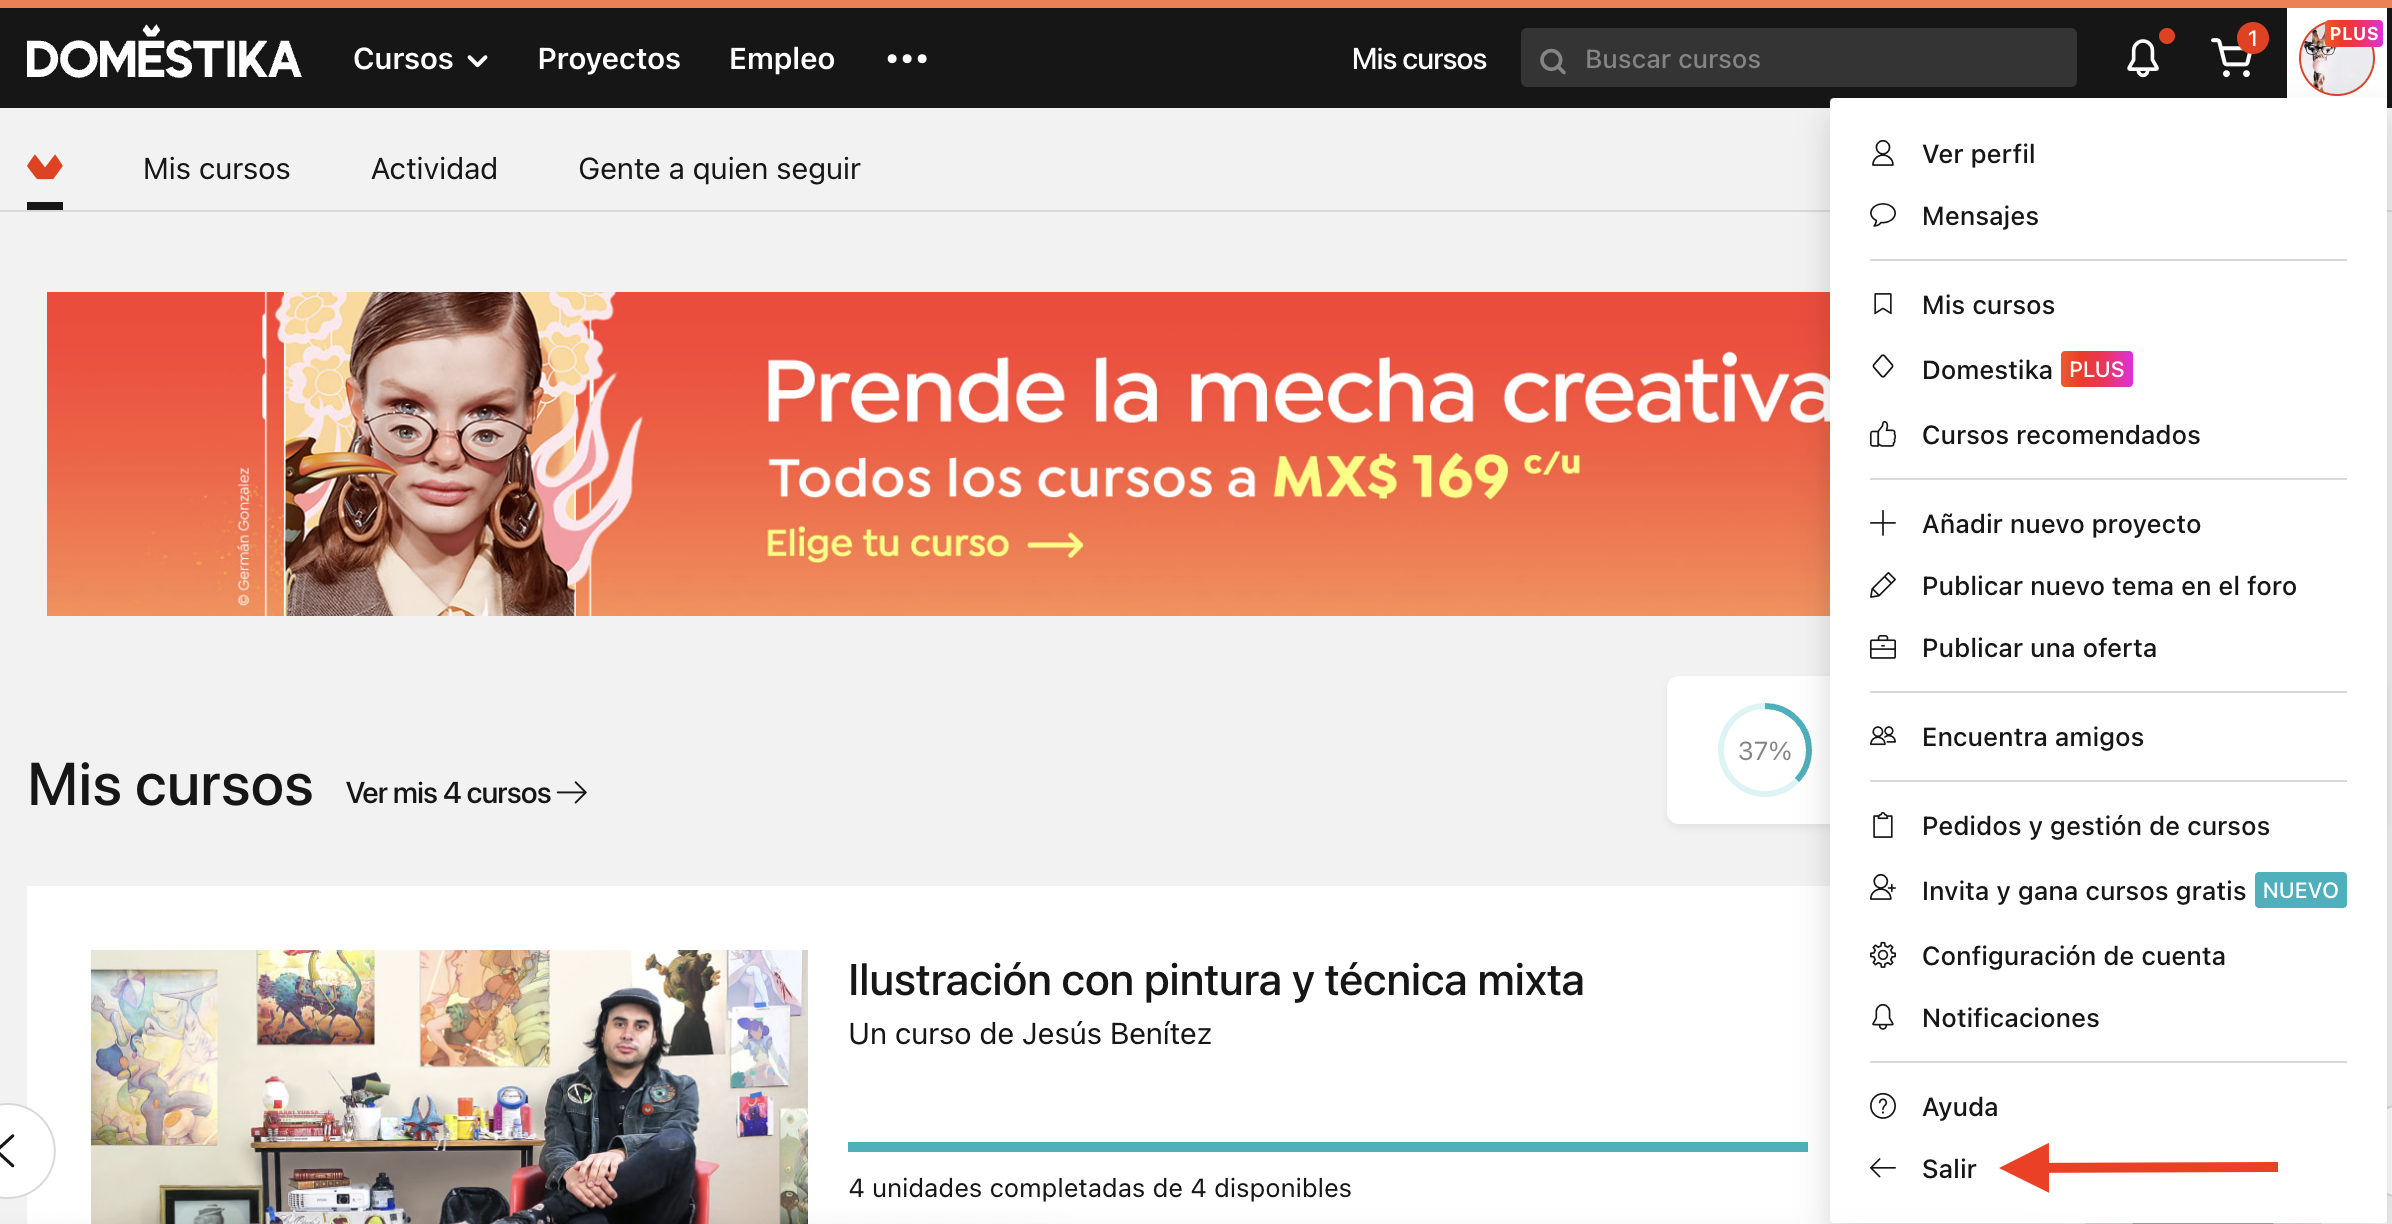Click the person icon beside Ver perfil
This screenshot has height=1224, width=2392.
[1883, 153]
